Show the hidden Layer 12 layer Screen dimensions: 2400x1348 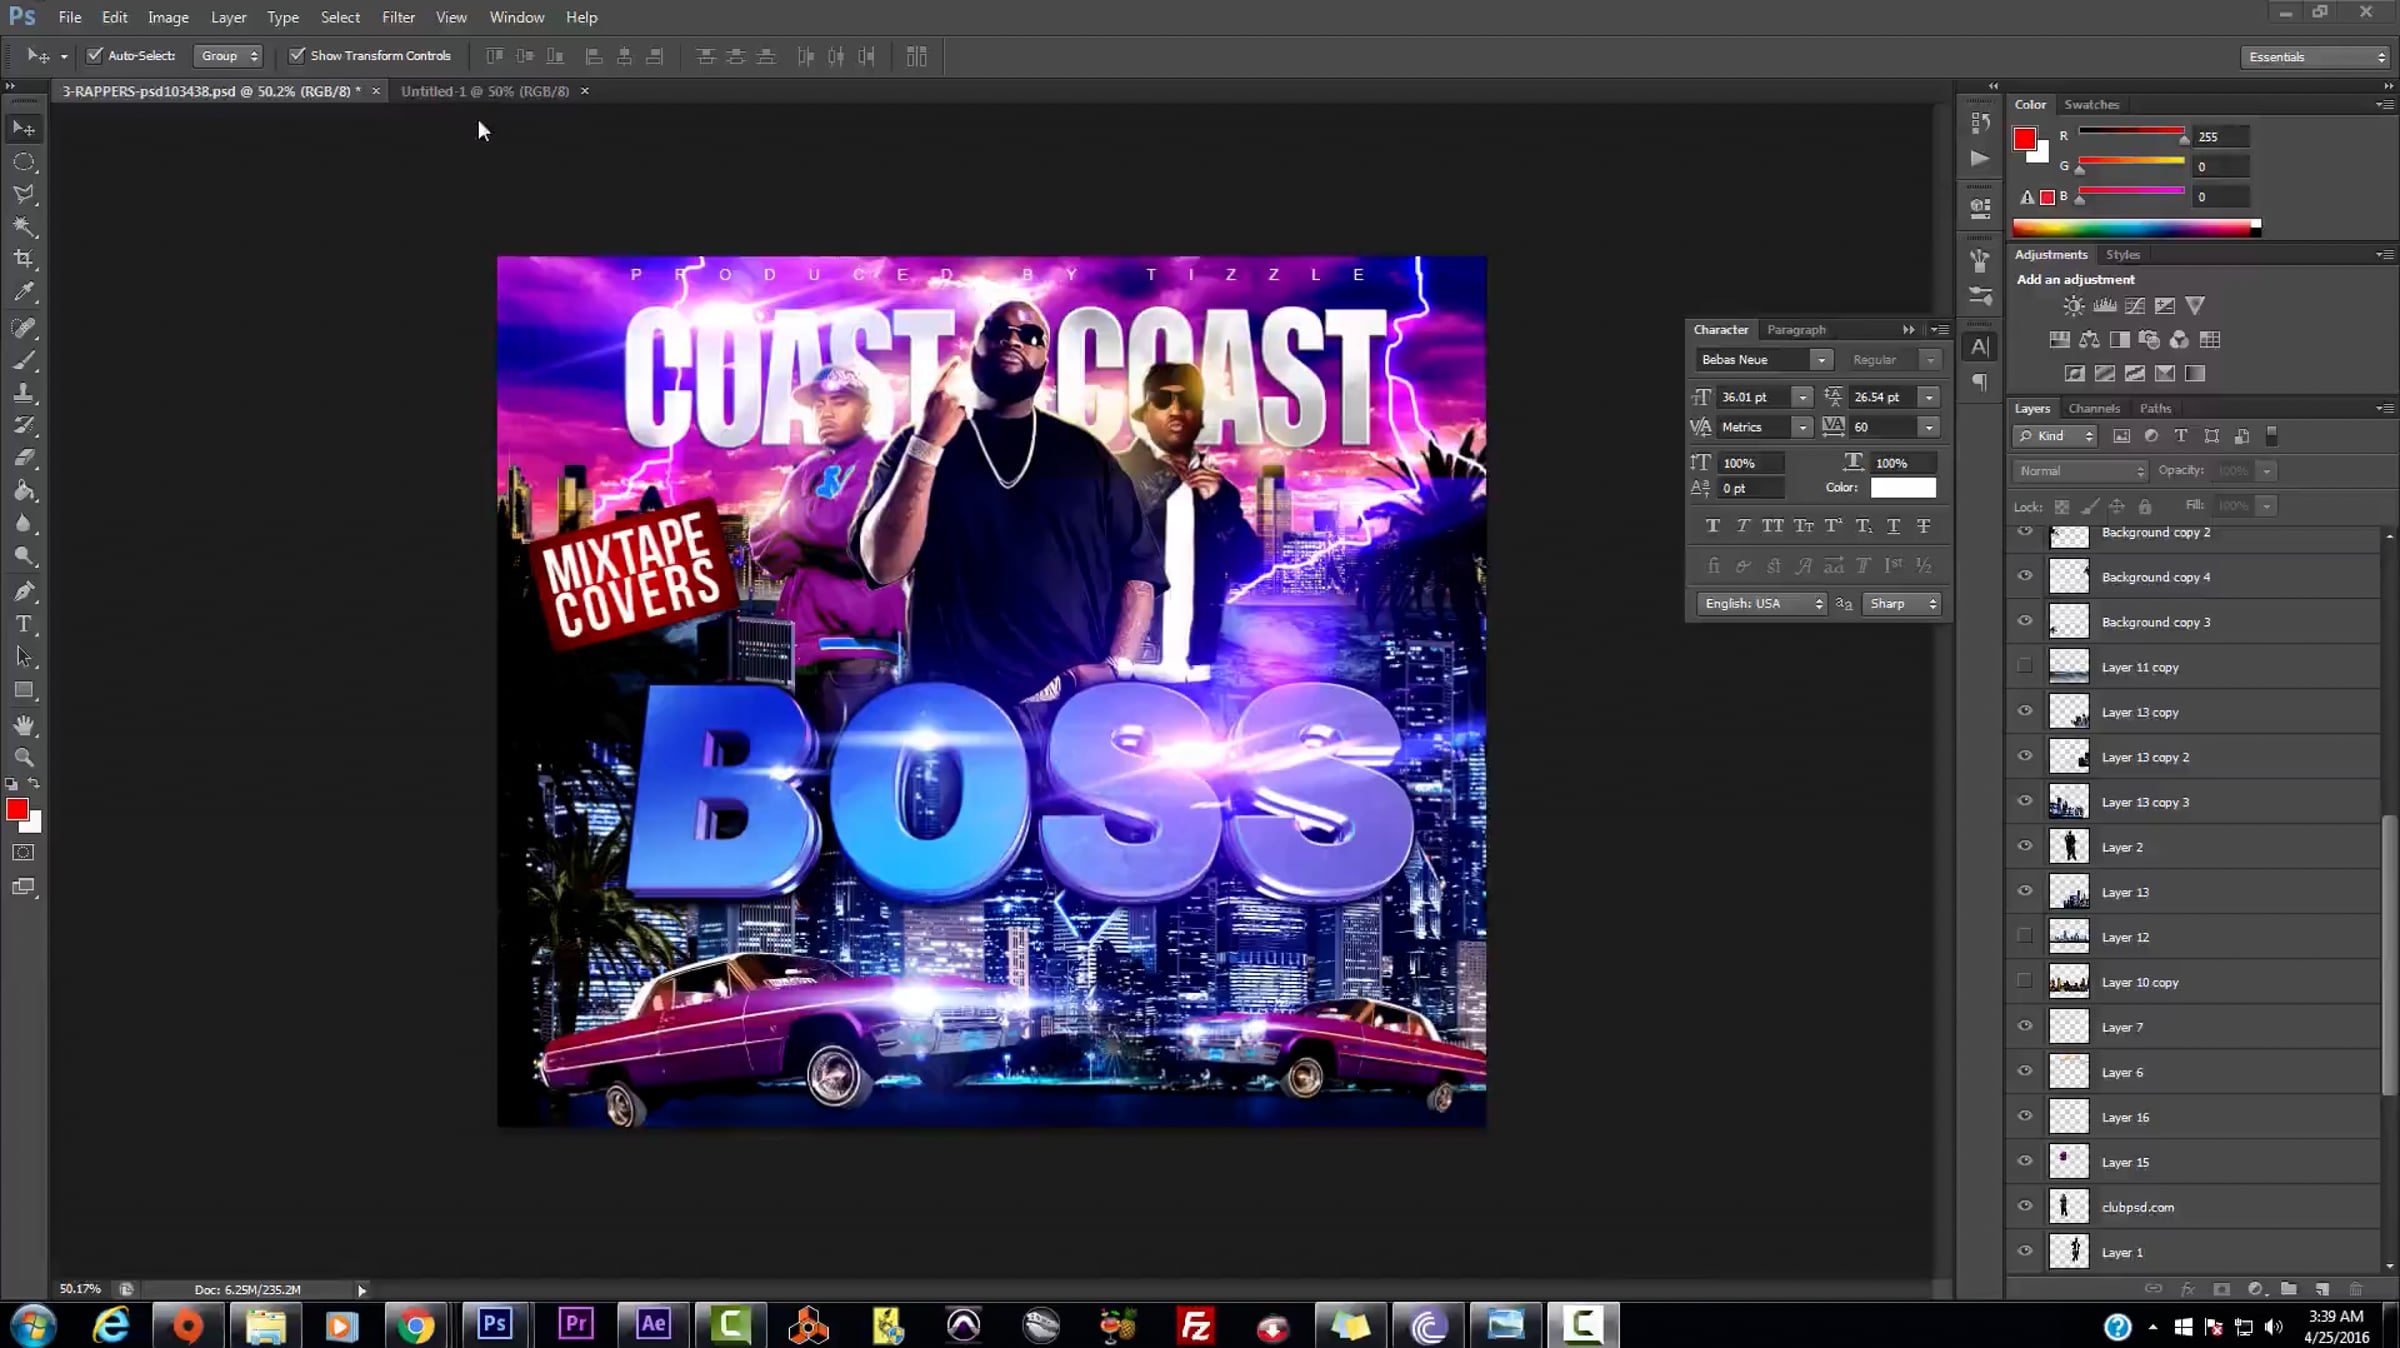point(2025,936)
